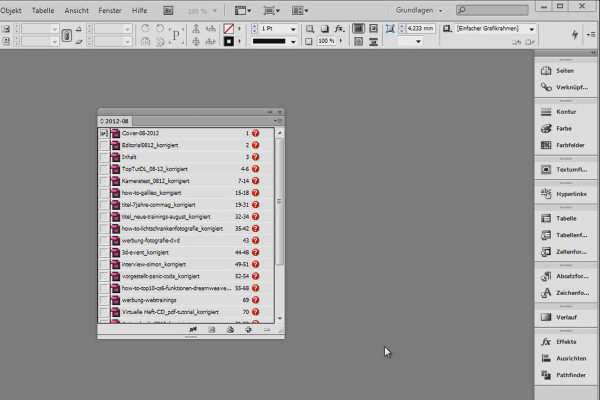Open the Objekt menu
The height and width of the screenshot is (400, 600).
click(11, 11)
